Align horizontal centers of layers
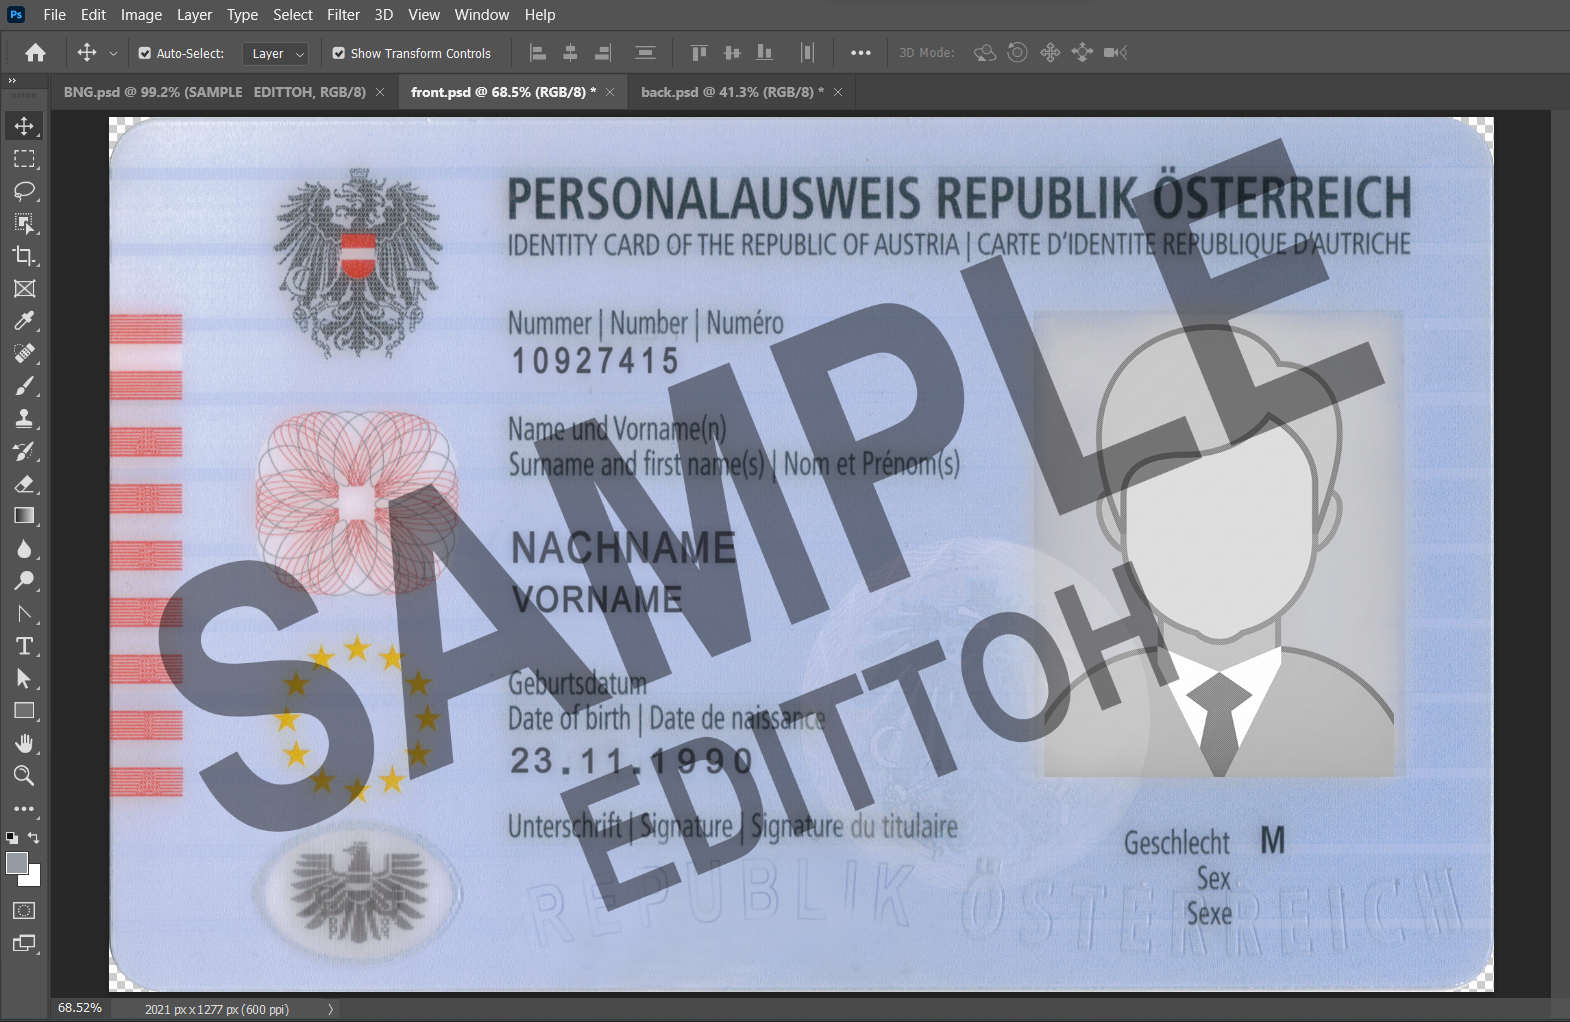 pos(571,53)
